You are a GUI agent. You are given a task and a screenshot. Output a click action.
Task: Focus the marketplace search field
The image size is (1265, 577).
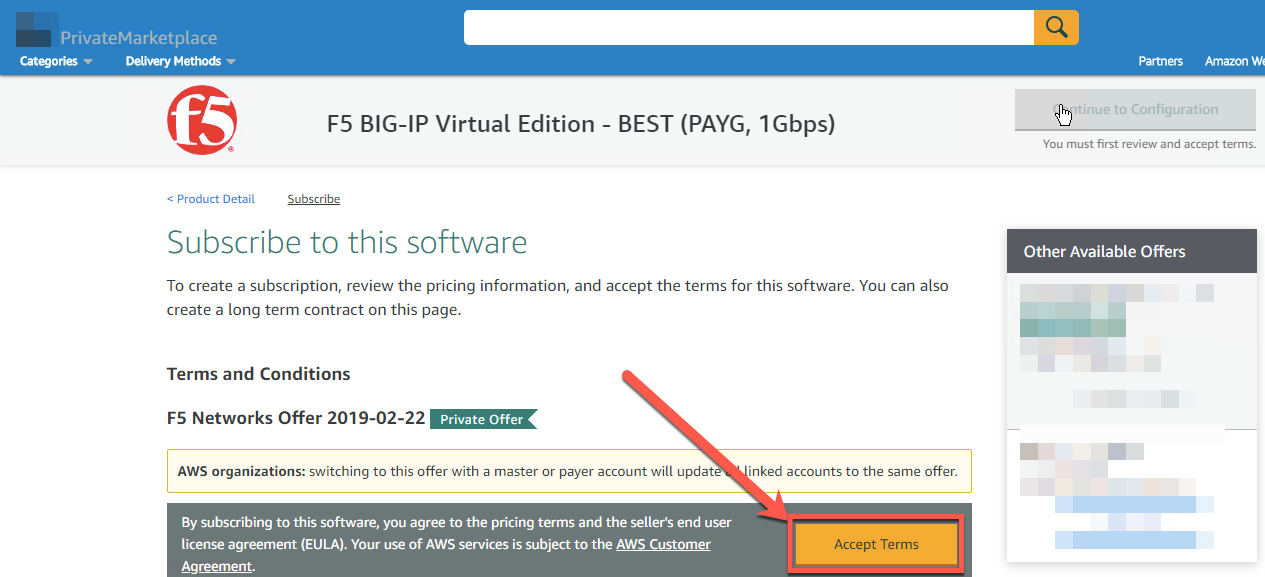point(749,27)
